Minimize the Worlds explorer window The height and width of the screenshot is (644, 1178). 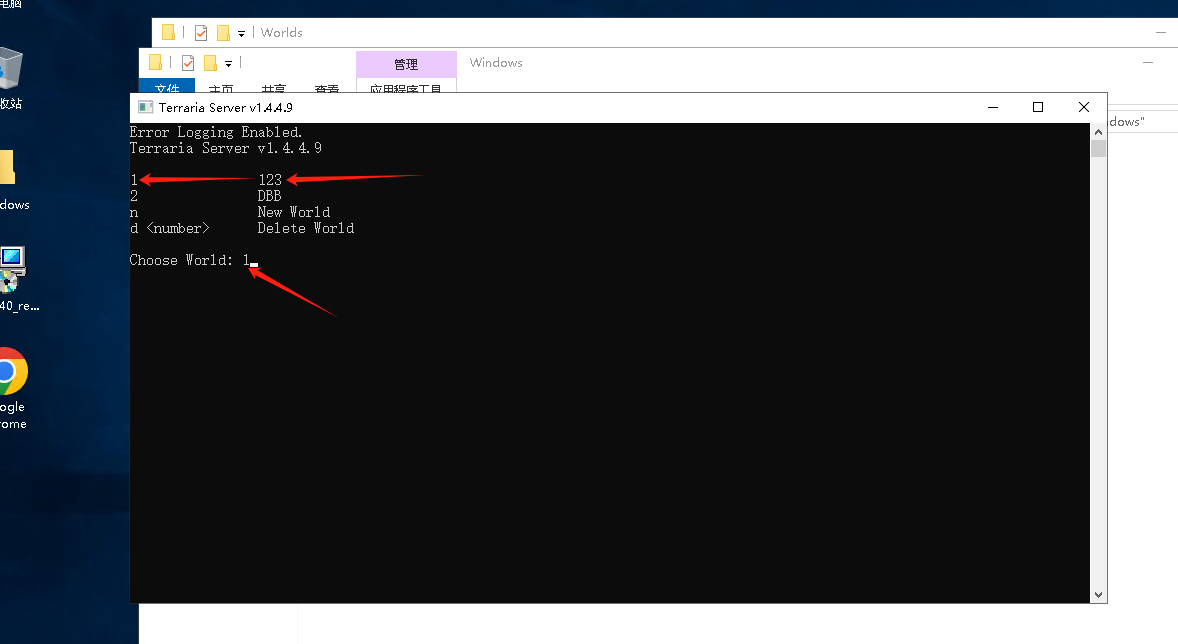pyautogui.click(x=1161, y=32)
